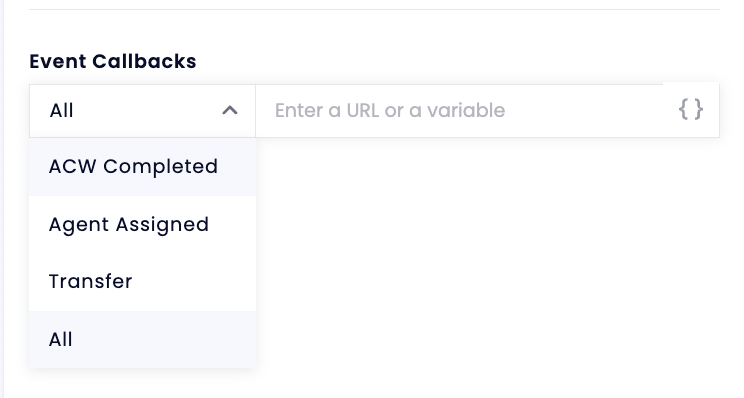Select All at the bottom of the list

[x=142, y=339]
